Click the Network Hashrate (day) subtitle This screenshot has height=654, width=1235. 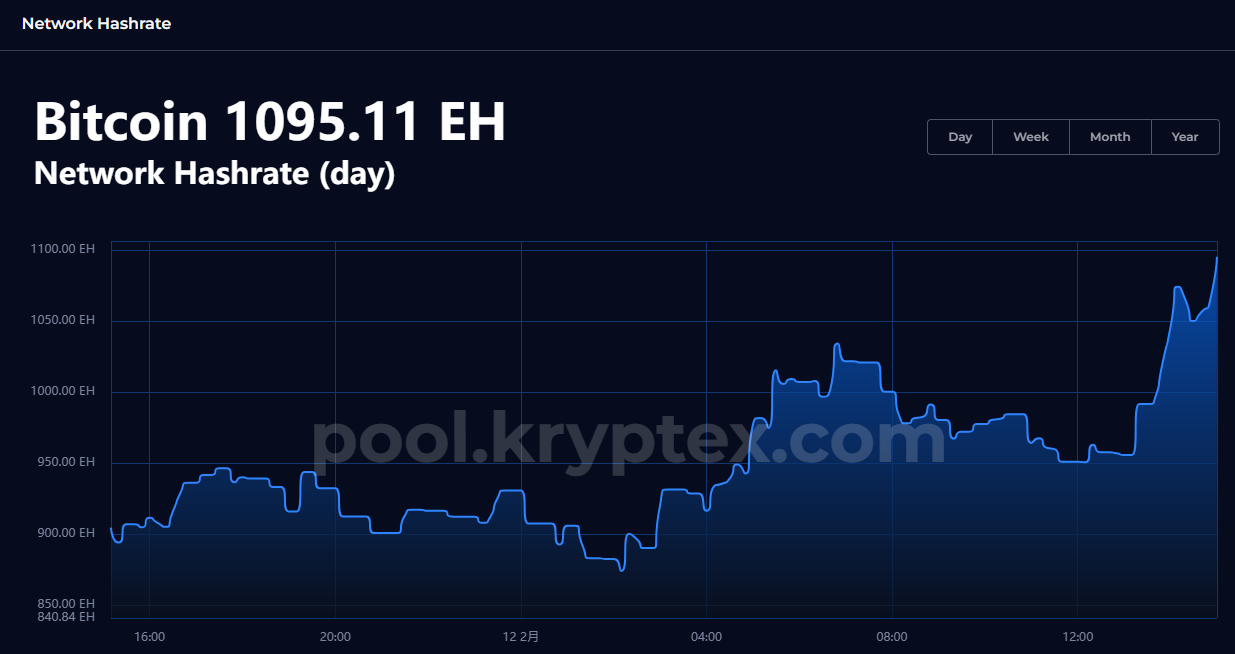(x=214, y=173)
